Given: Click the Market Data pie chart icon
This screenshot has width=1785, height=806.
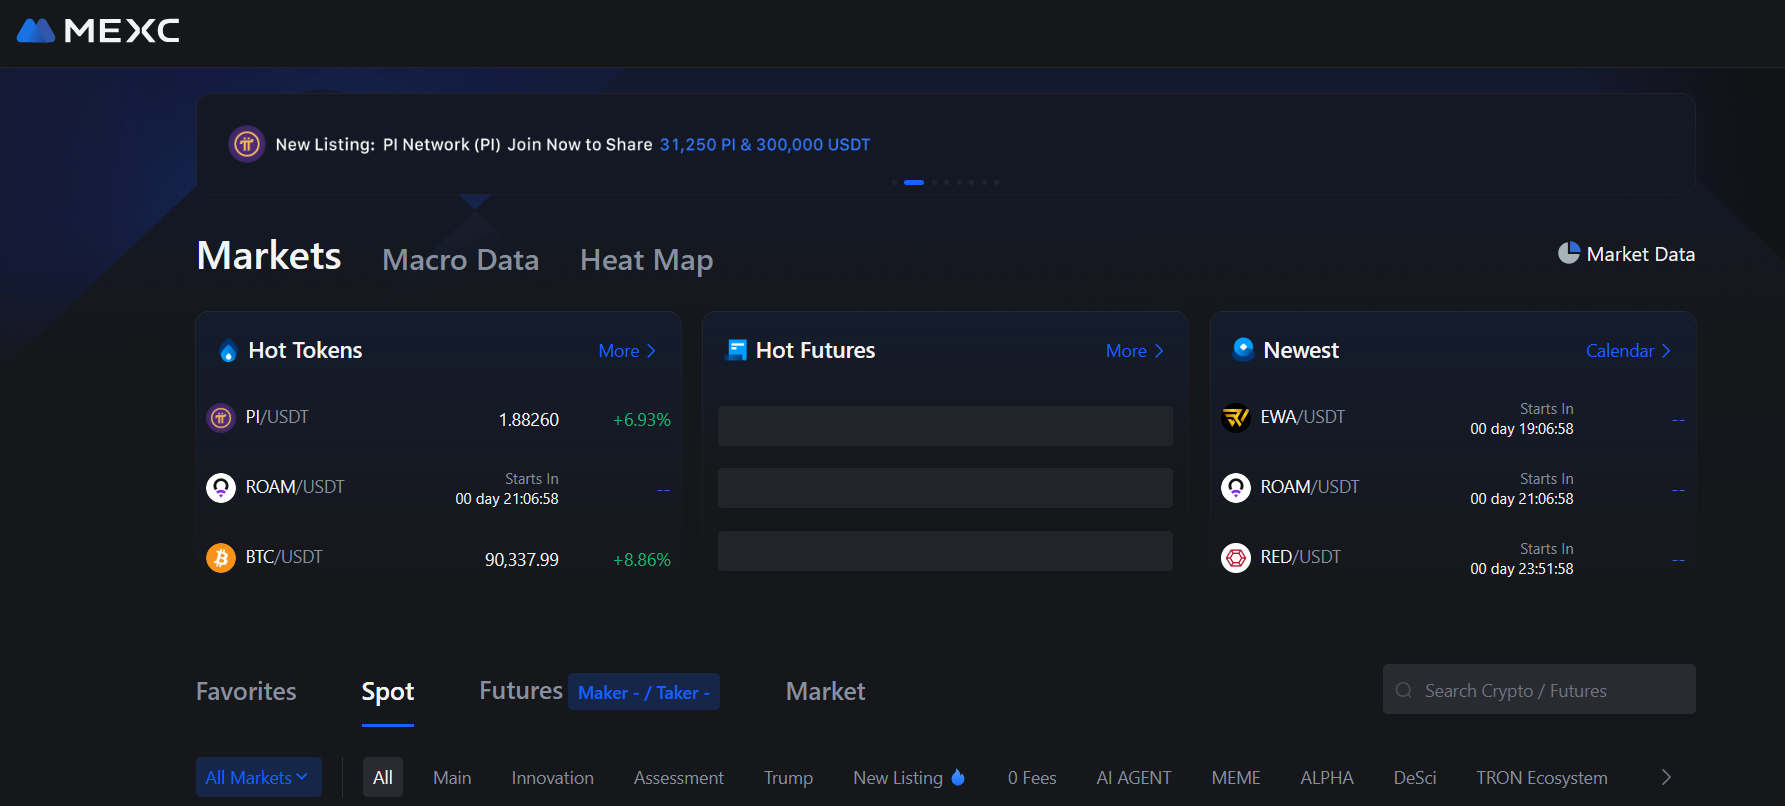Looking at the screenshot, I should click(1569, 253).
